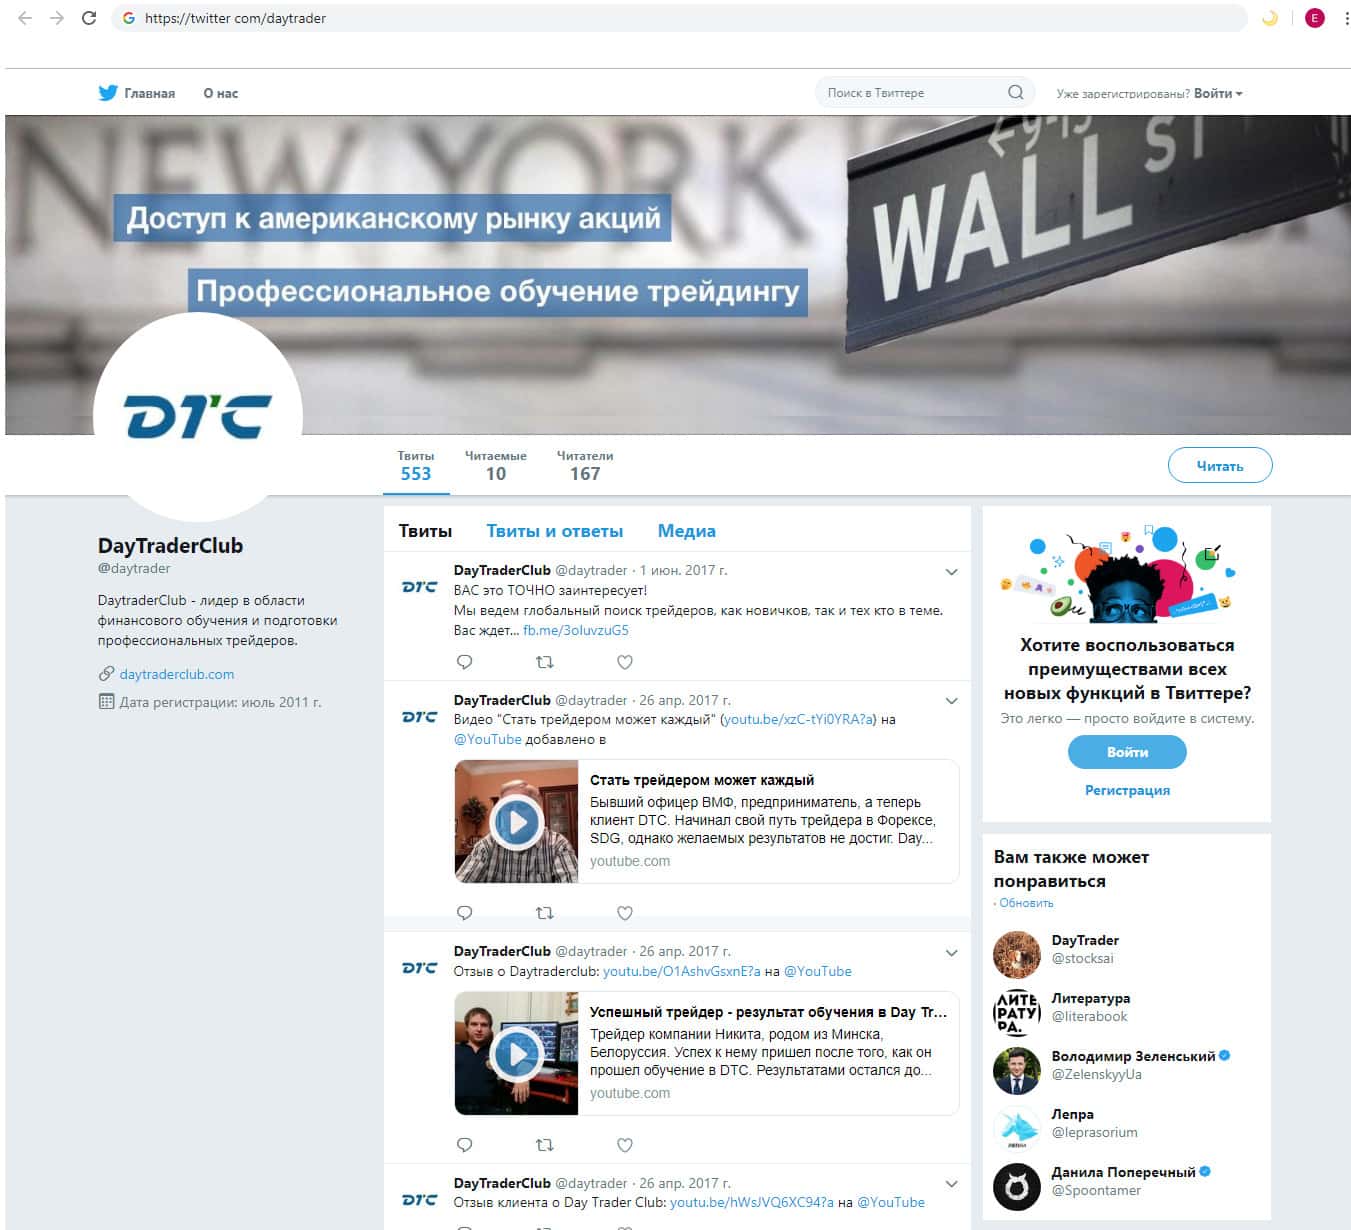1351x1230 pixels.
Task: Open the daytraderclub.com profile link
Action: pyautogui.click(x=177, y=674)
